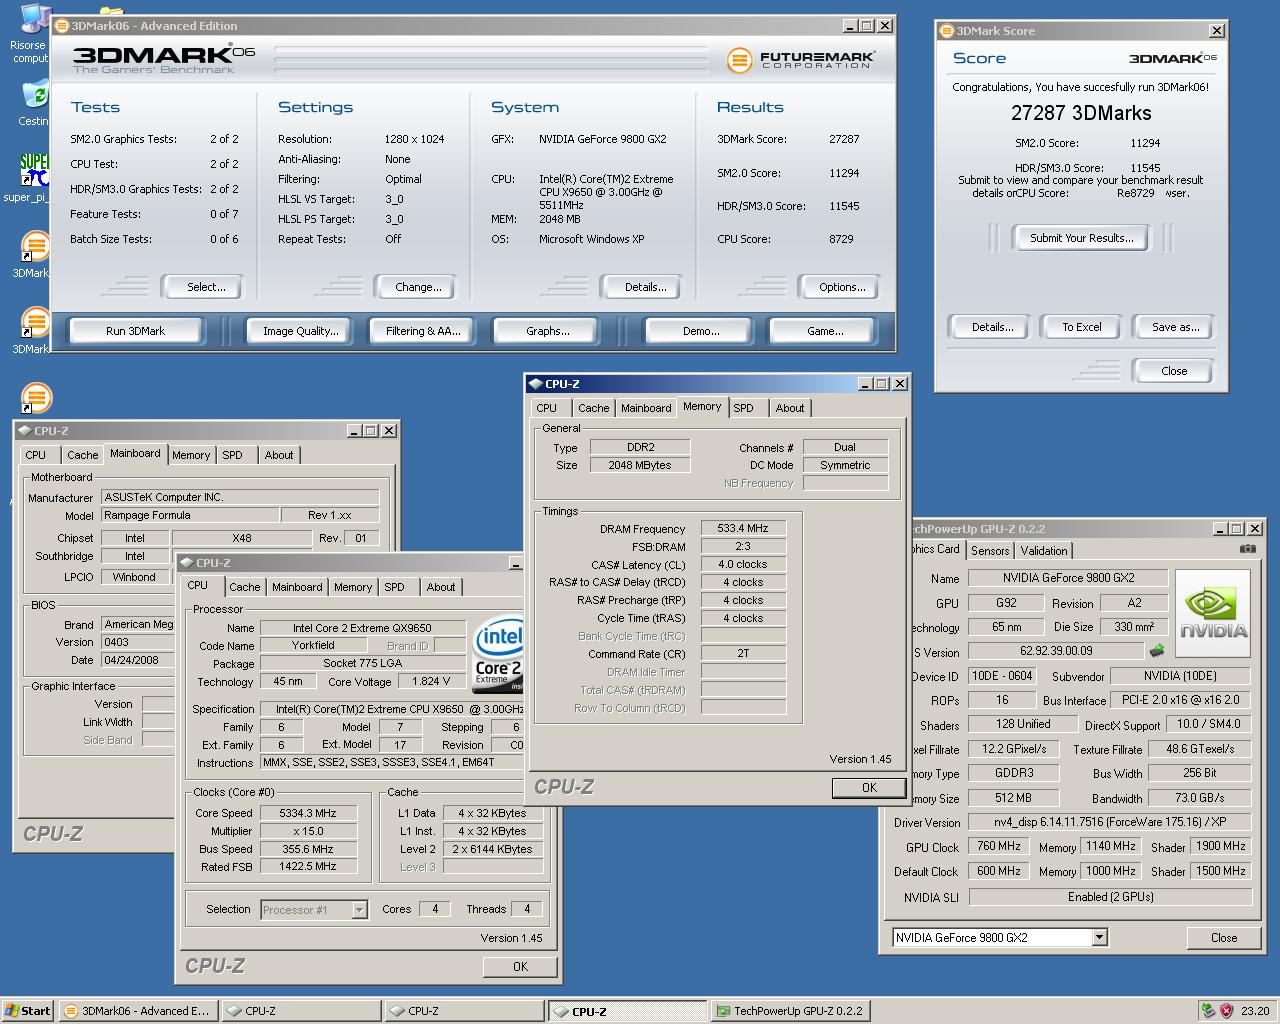
Task: Click the Driver Version field in GPU-Z
Action: [x=1110, y=822]
